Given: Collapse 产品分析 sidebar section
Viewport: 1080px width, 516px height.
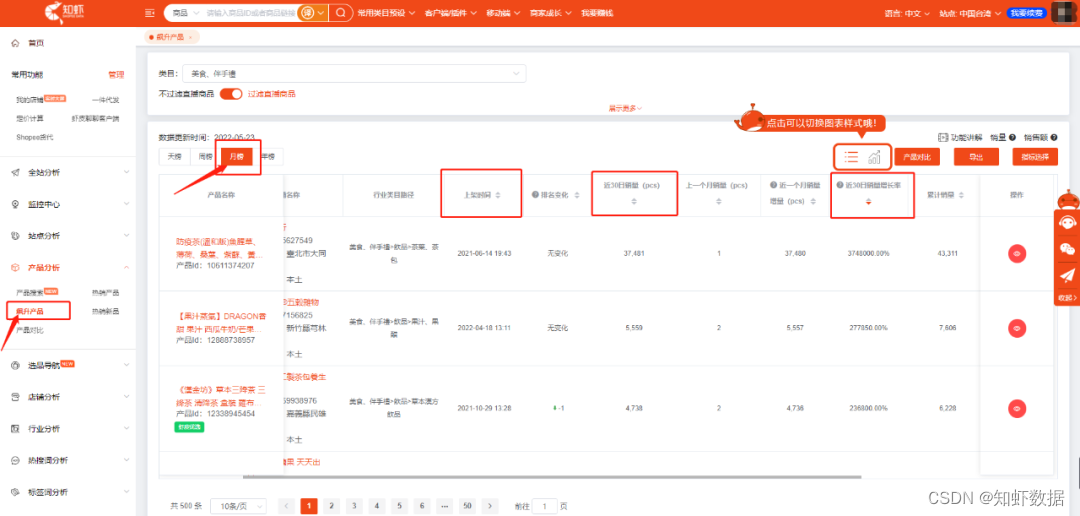Looking at the screenshot, I should tap(70, 267).
